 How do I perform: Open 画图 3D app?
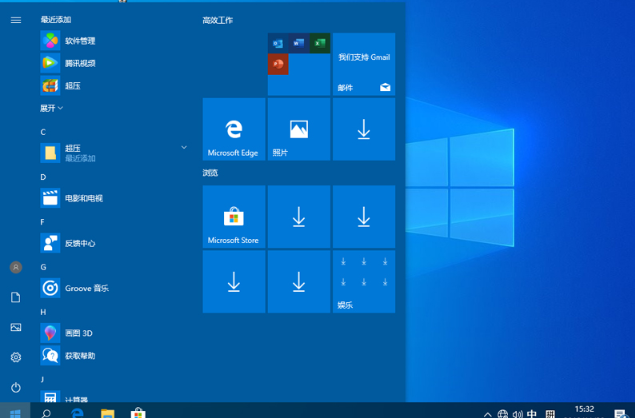click(x=113, y=333)
